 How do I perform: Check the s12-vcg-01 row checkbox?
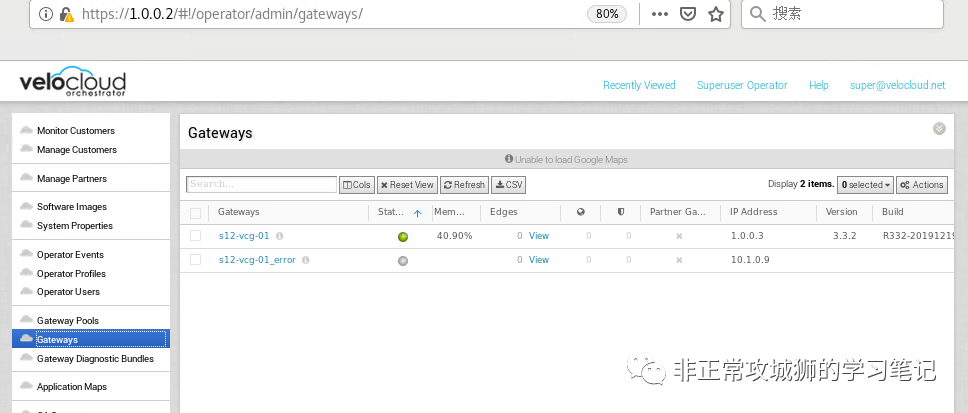coord(196,236)
